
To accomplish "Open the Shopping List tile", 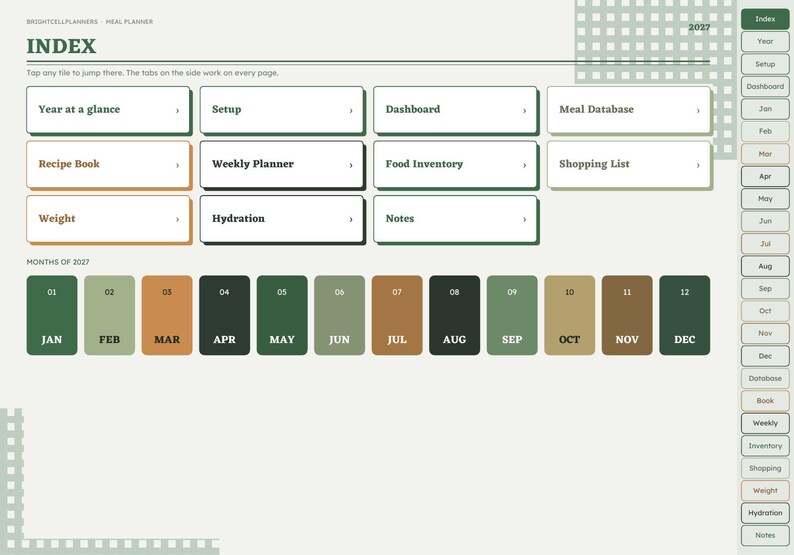I will (629, 165).
